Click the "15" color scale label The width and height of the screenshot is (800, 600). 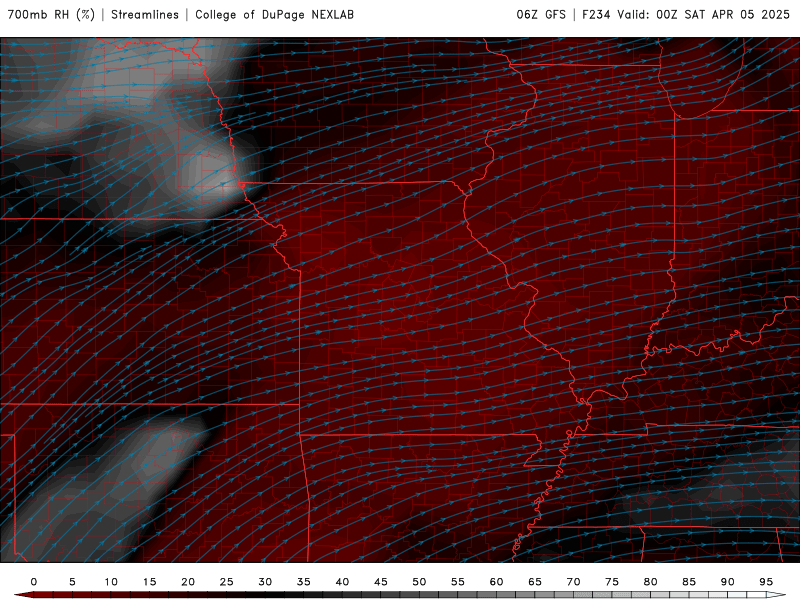[149, 582]
